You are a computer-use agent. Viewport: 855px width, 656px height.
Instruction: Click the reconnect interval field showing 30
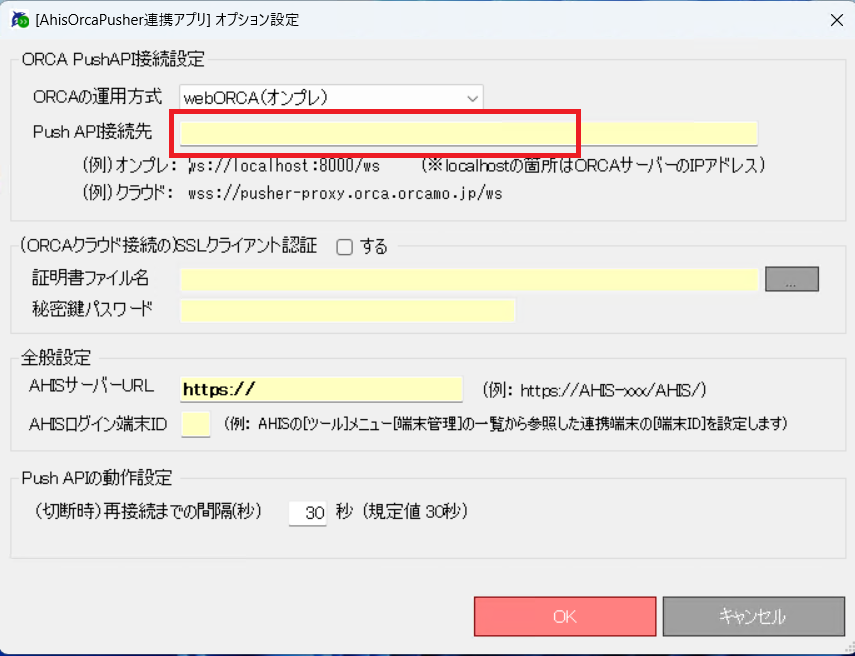tap(308, 513)
